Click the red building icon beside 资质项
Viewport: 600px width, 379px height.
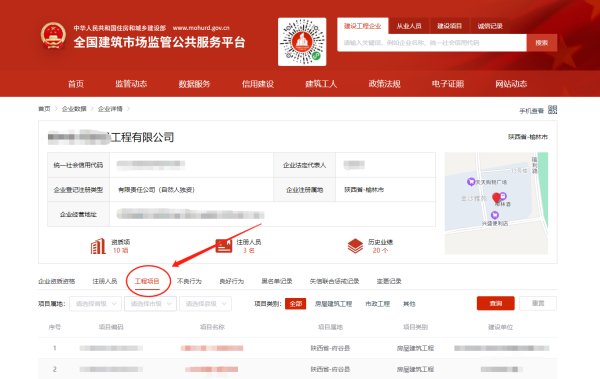click(98, 246)
